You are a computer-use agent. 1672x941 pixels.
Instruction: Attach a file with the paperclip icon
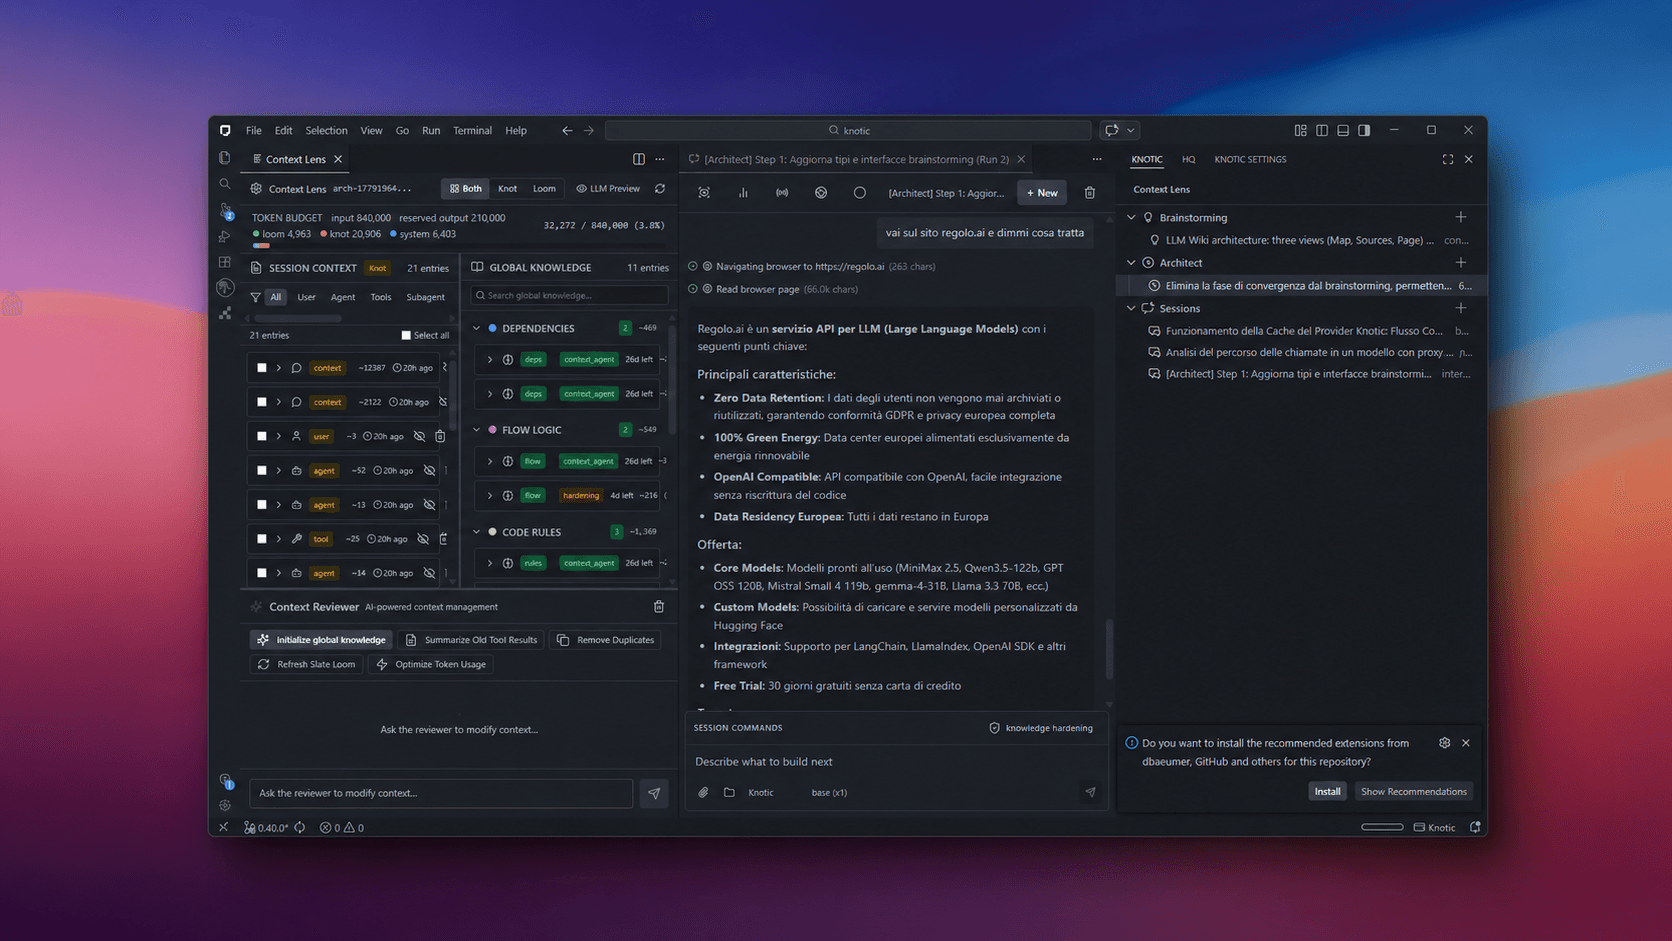[703, 792]
